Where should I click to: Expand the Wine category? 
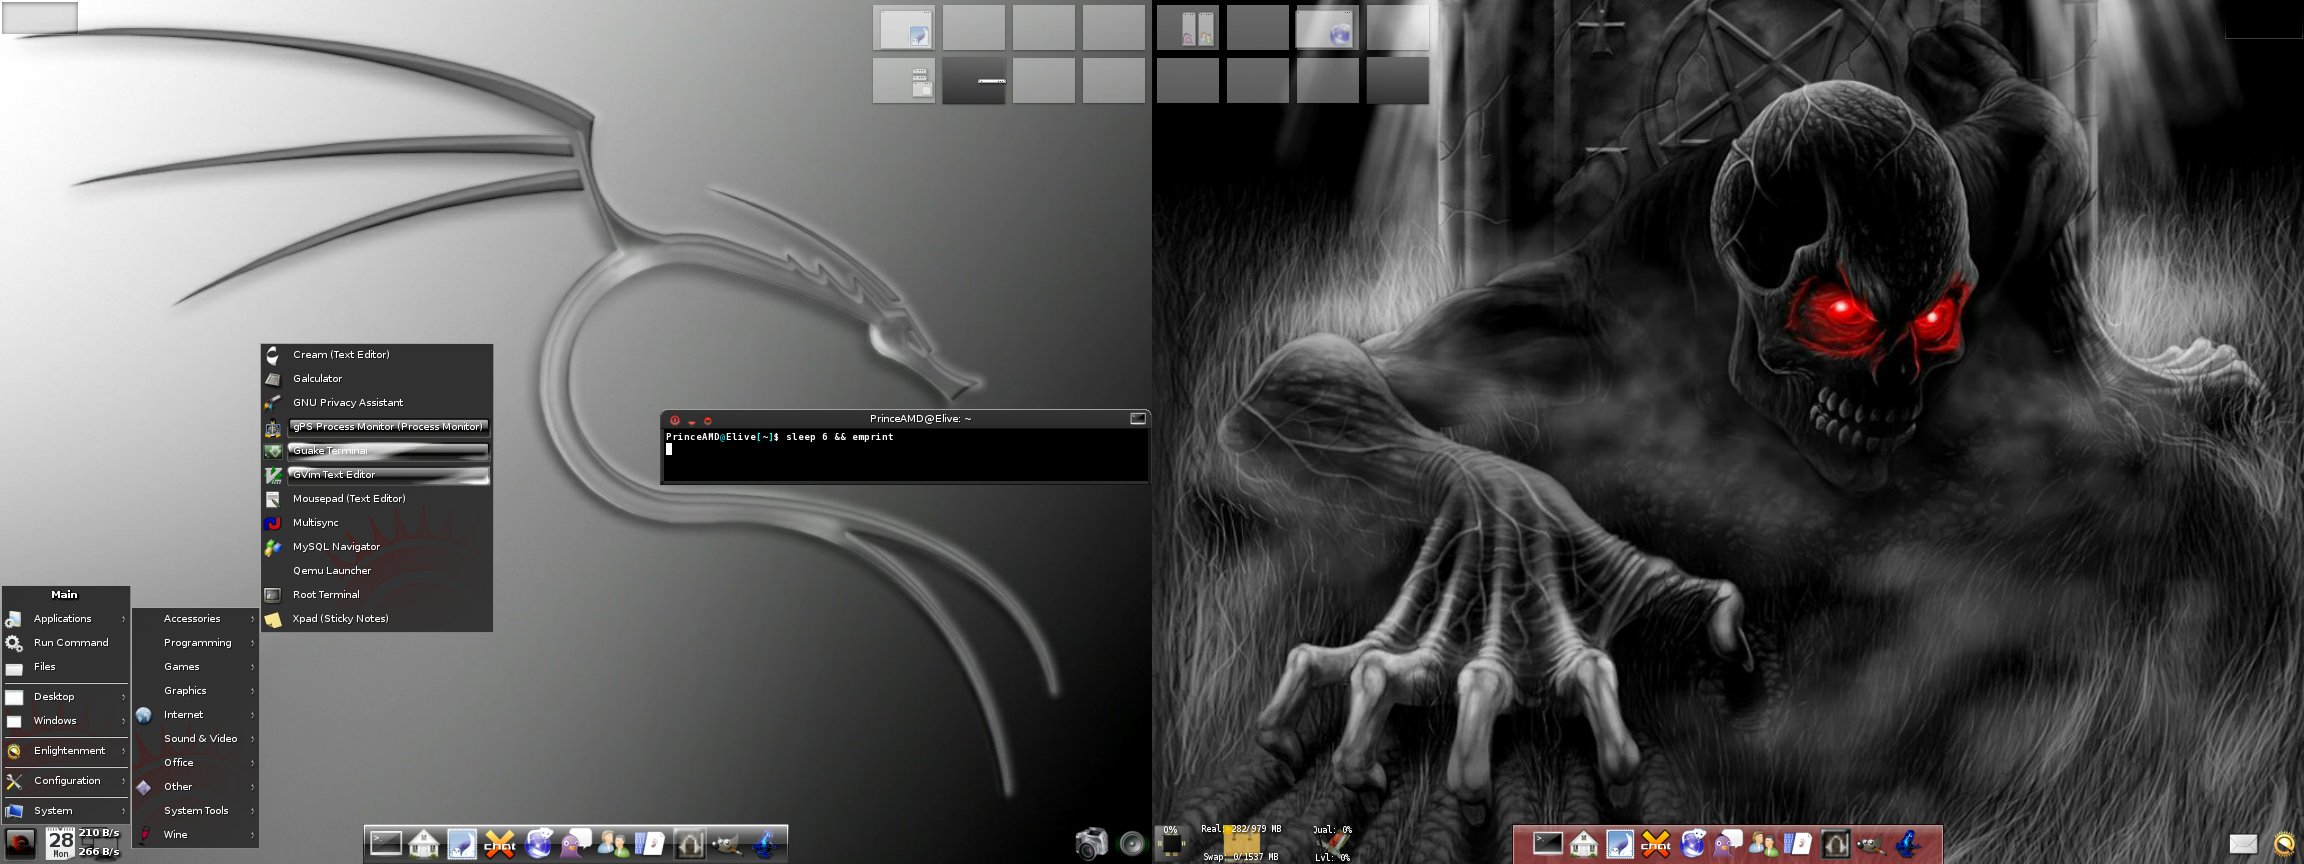pyautogui.click(x=196, y=835)
